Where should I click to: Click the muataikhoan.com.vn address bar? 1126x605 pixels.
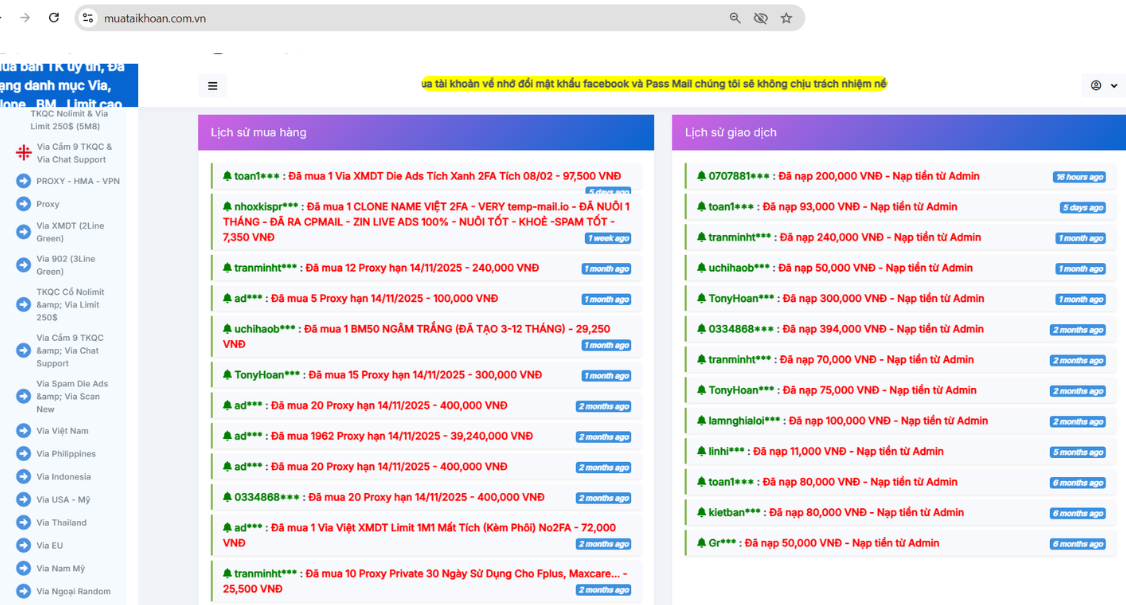tap(400, 18)
